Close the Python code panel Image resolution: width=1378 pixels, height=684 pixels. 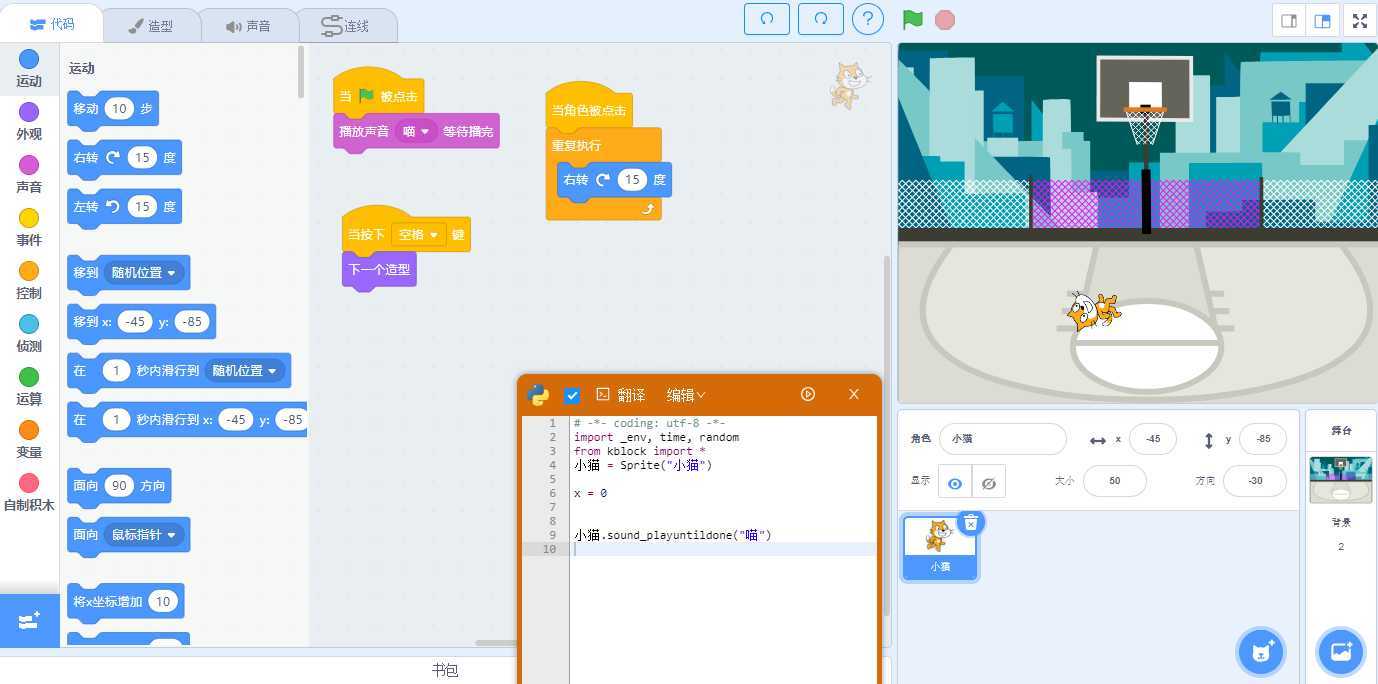854,394
